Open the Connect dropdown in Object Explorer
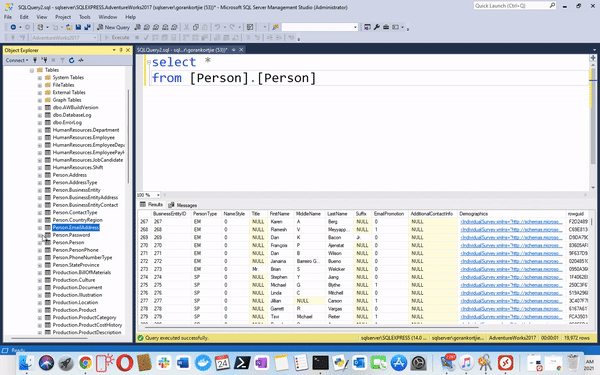Viewport: 600px width, 375px height. click(17, 60)
